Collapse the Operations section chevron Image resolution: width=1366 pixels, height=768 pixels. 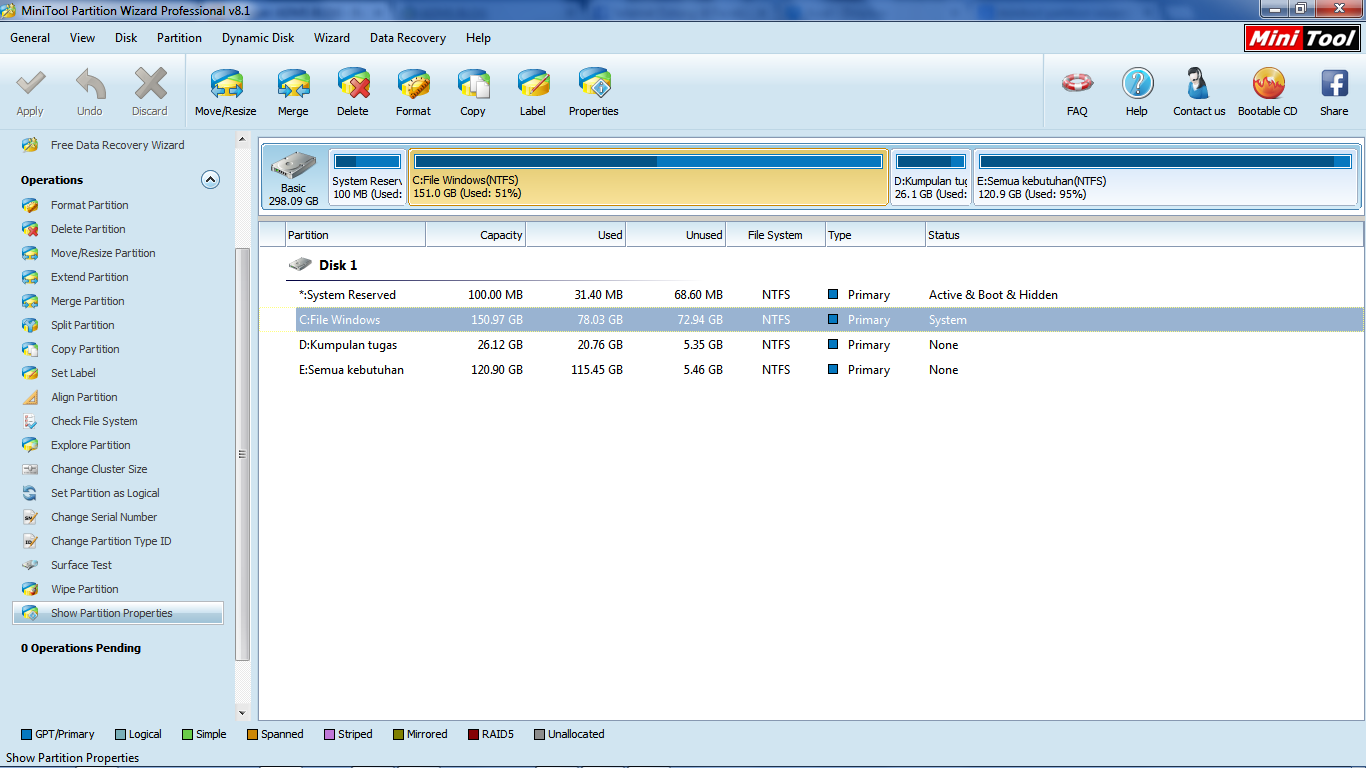click(x=210, y=180)
